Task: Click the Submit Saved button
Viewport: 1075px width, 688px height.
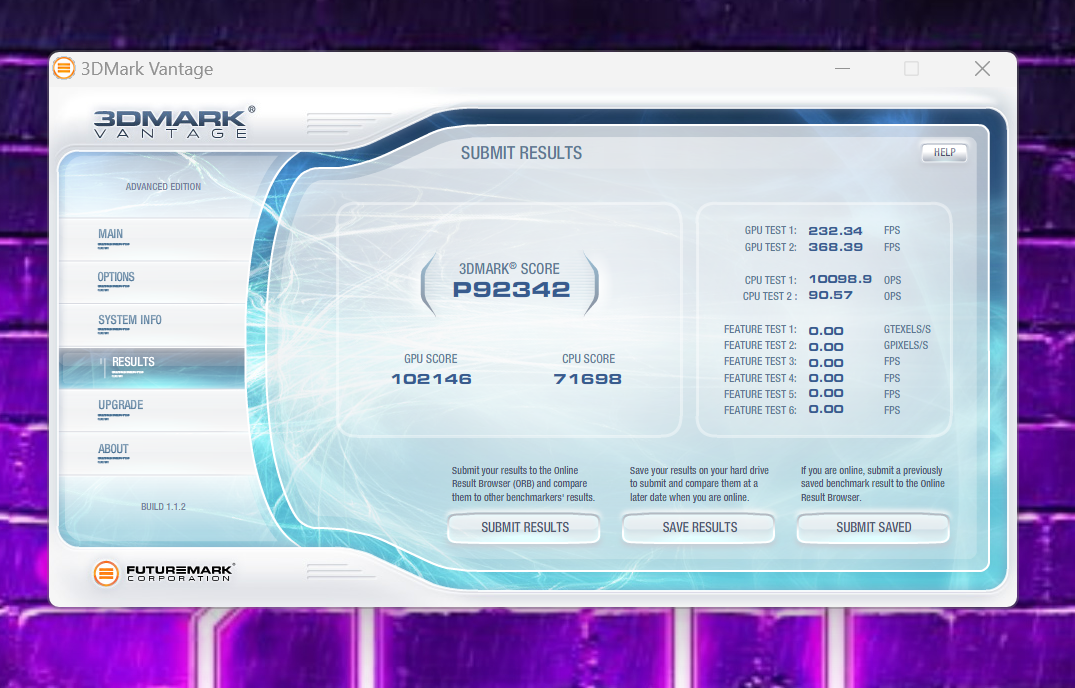Action: point(873,528)
